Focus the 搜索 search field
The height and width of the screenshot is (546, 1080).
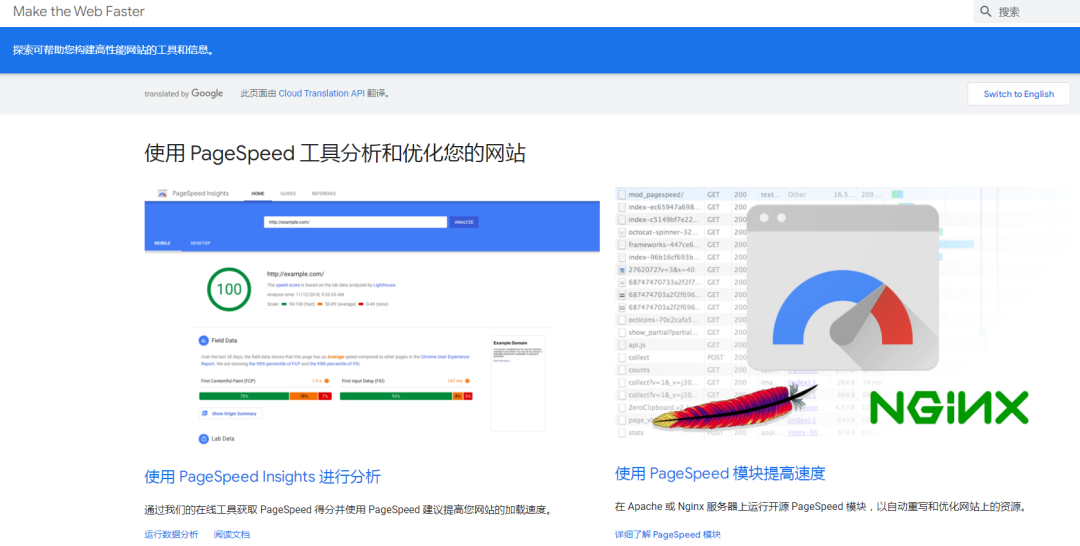click(1026, 12)
